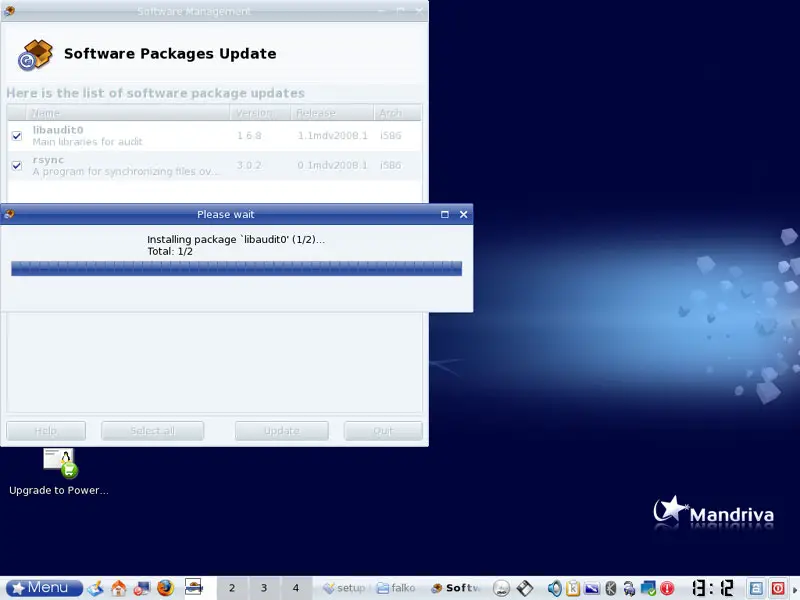Switch to virtual desktop 2

(x=232, y=588)
